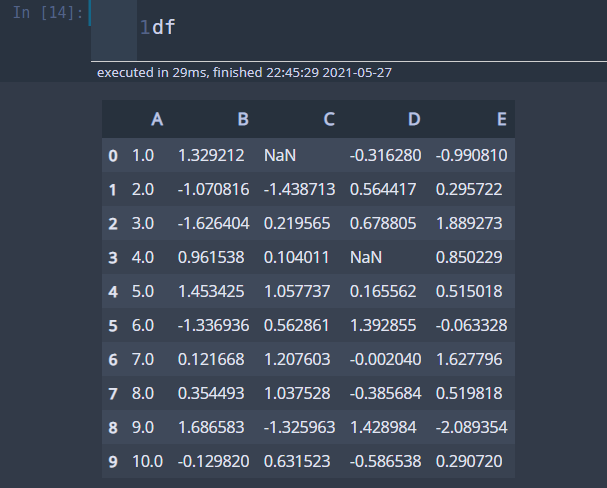
Task: Select row index 9
Action: pos(113,462)
